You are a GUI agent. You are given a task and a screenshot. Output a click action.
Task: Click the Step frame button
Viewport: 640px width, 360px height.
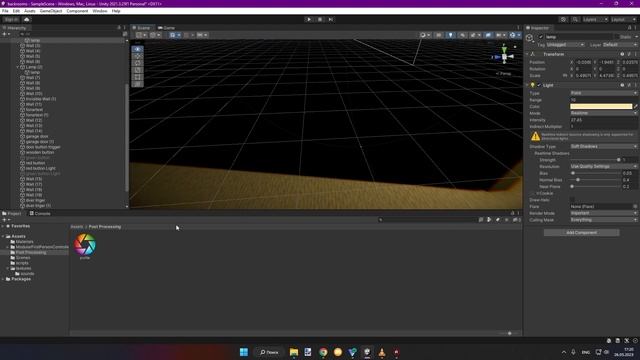(x=331, y=19)
